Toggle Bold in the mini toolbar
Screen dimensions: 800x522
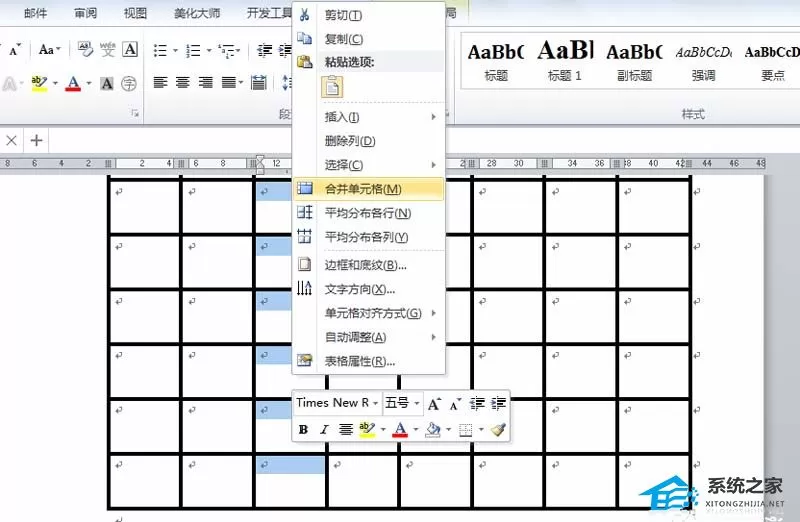coord(303,430)
